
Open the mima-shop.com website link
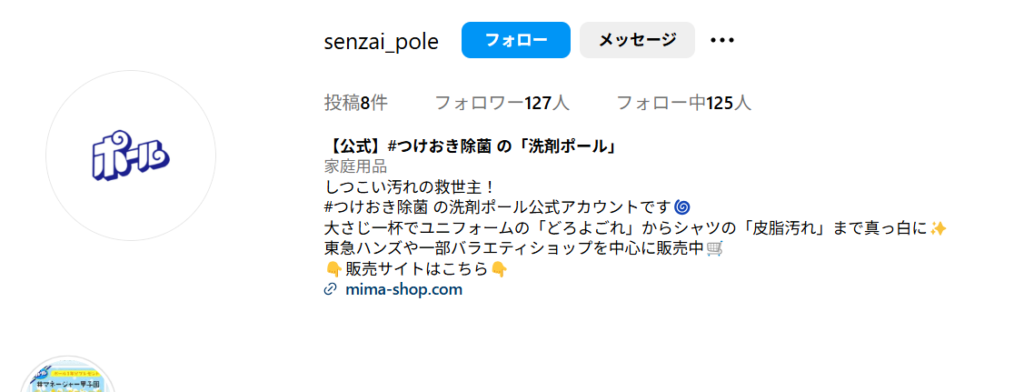coord(404,289)
